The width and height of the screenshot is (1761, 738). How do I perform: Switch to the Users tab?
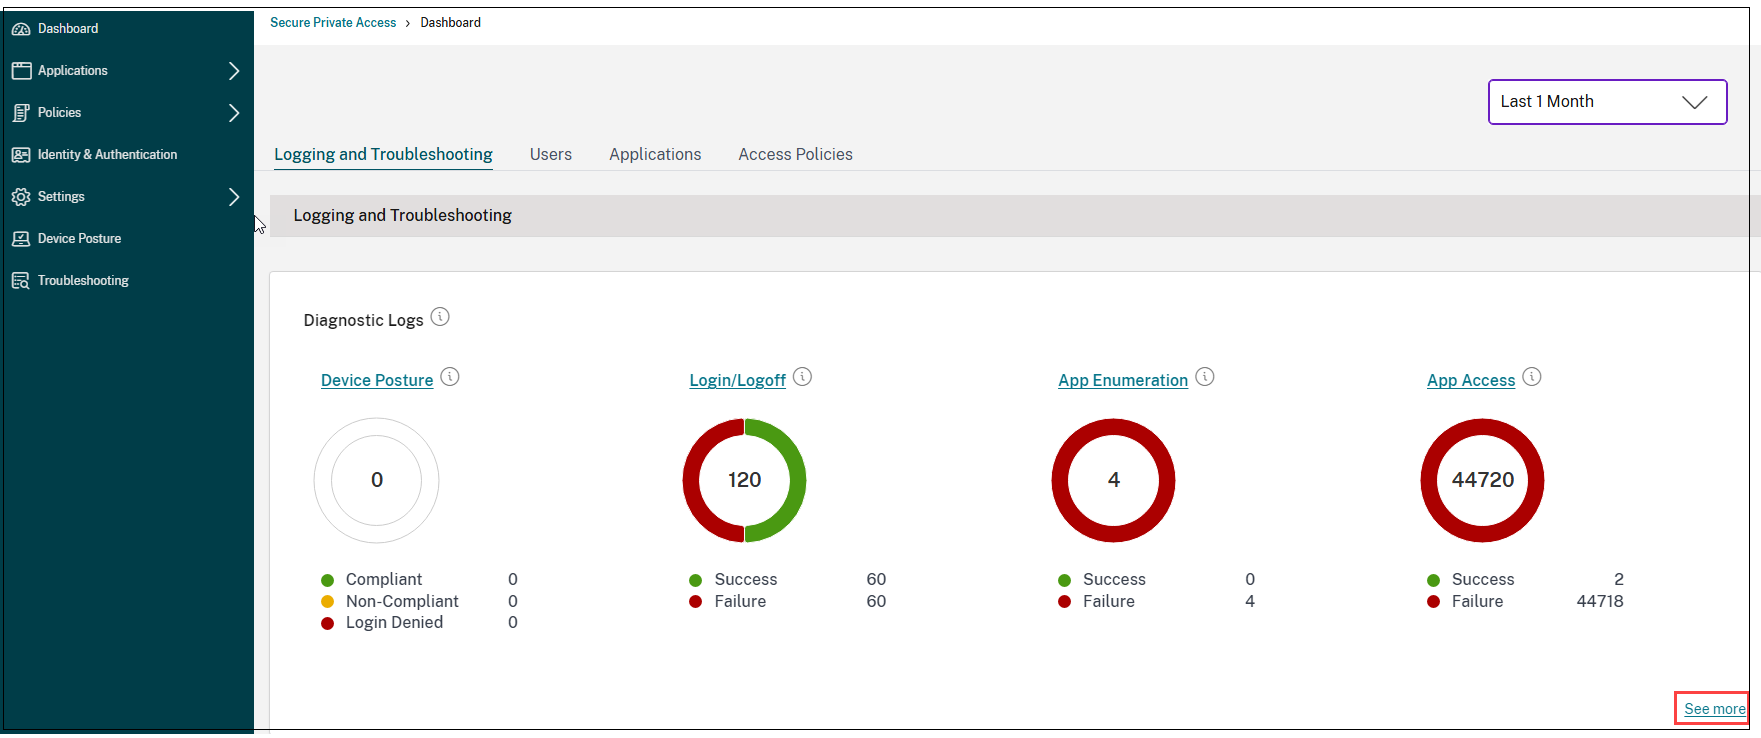(551, 155)
